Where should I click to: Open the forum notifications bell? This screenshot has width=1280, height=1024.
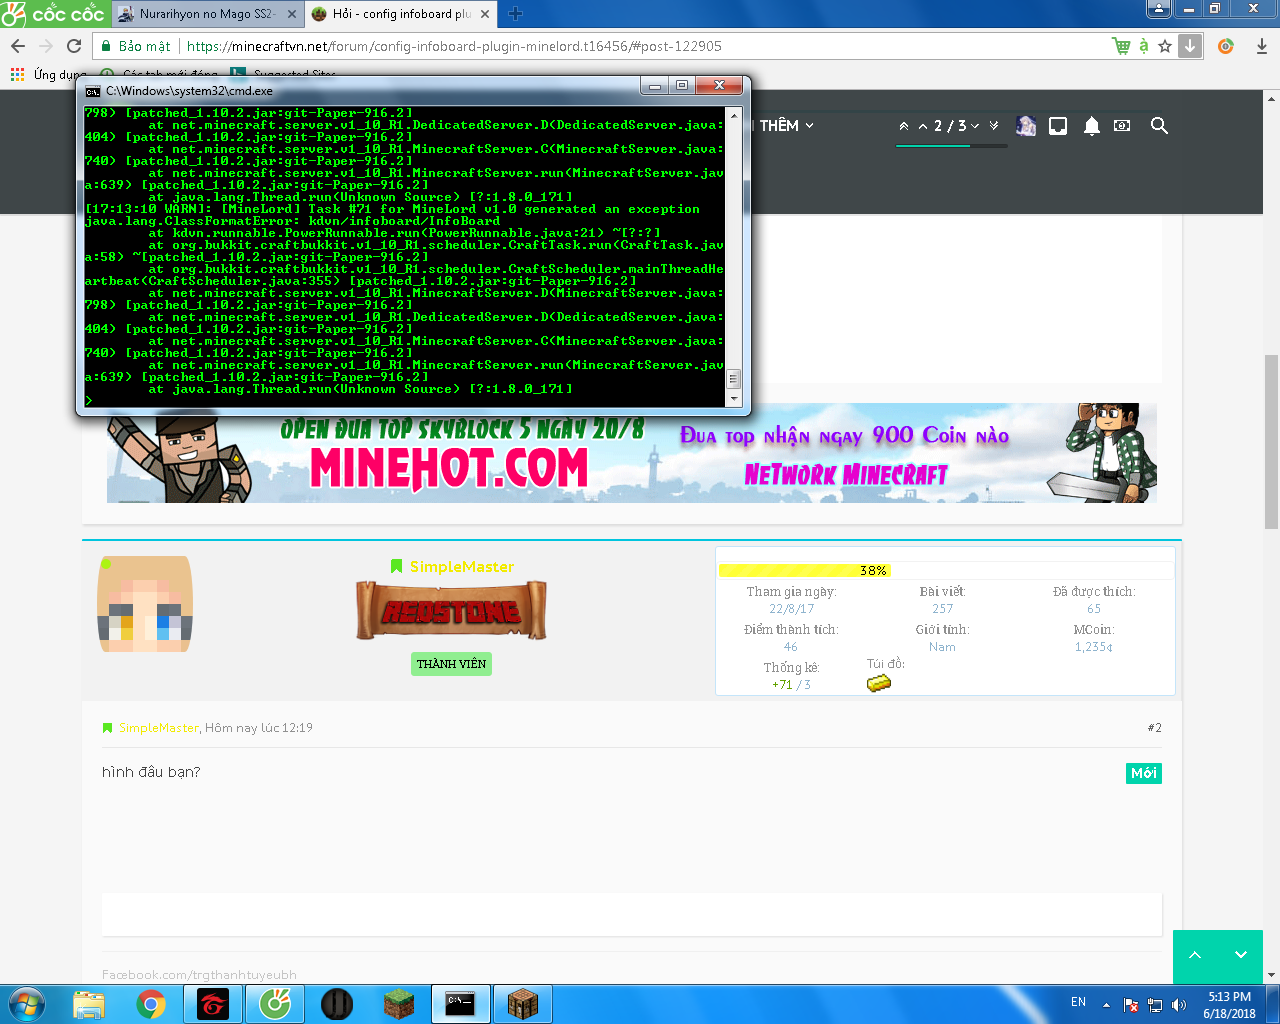[1092, 126]
